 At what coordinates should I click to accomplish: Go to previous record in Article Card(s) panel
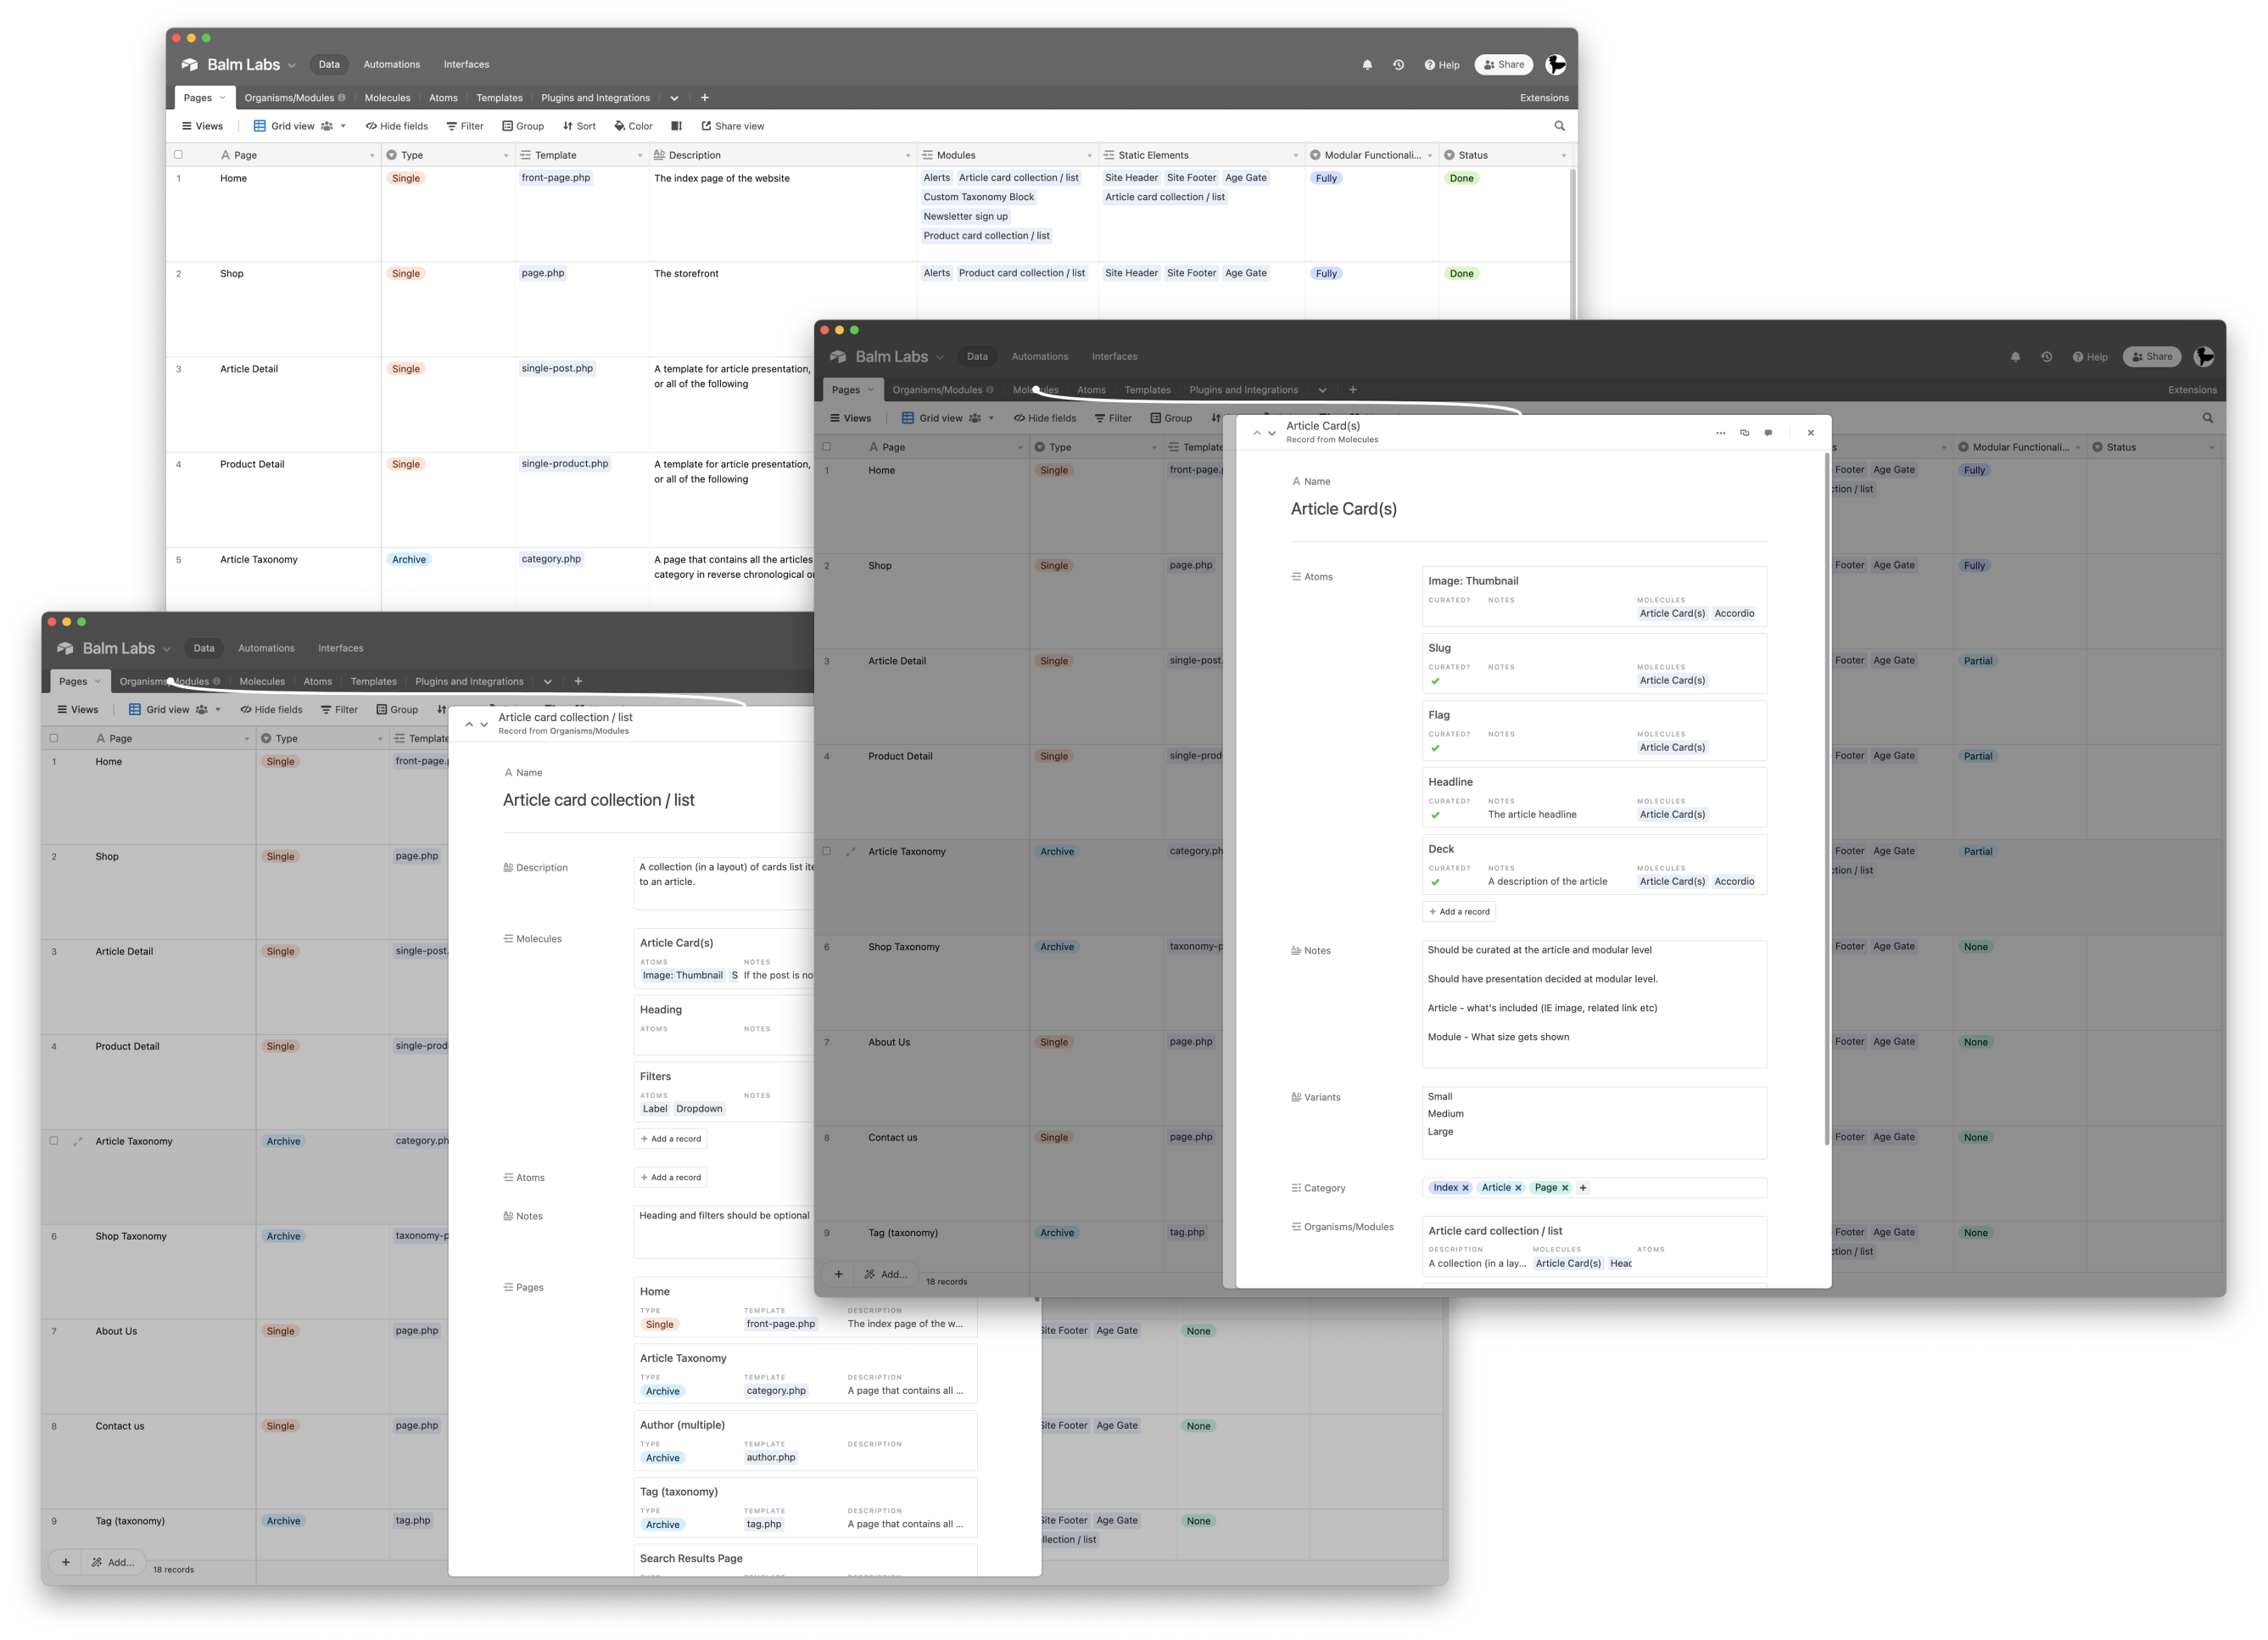tap(1256, 433)
